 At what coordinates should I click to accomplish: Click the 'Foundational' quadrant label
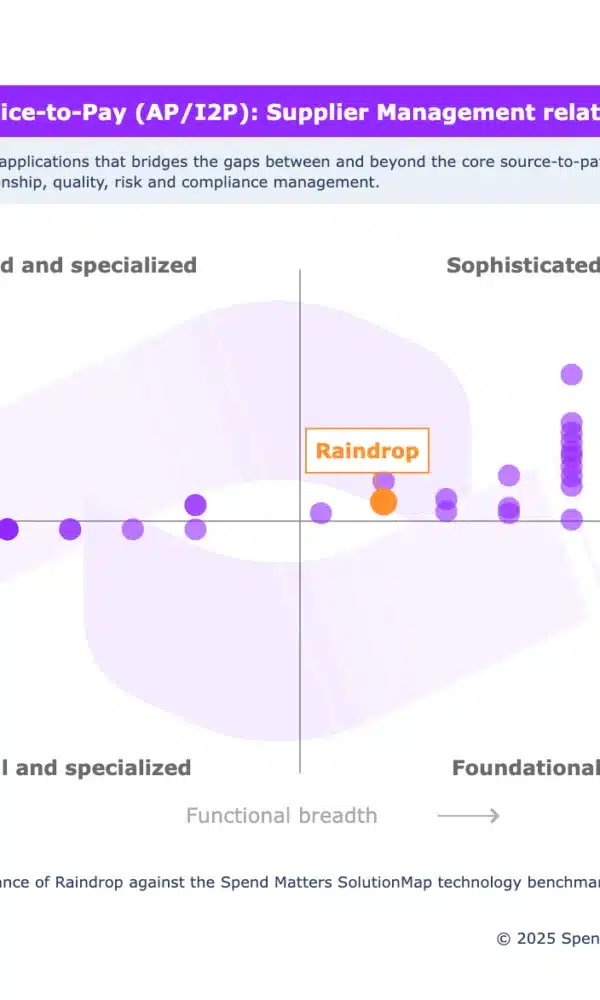[x=526, y=768]
